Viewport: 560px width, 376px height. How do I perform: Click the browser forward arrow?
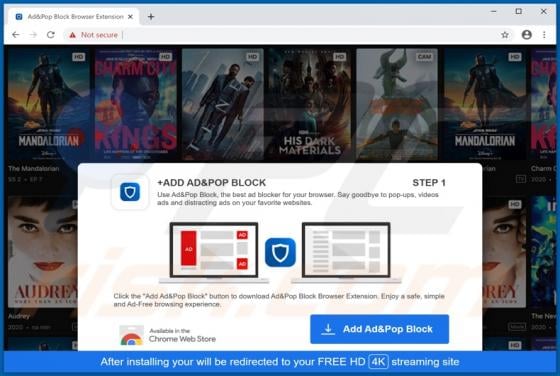coord(33,35)
